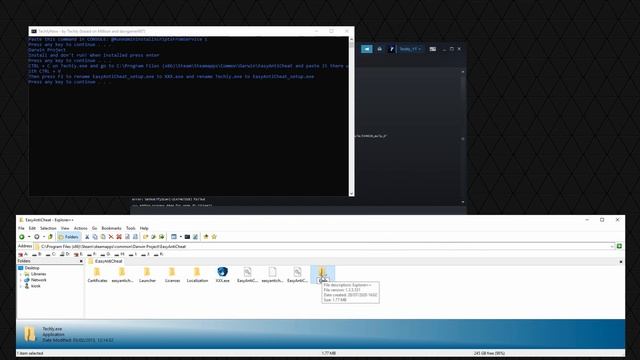Screen dimensions: 640x360
Task: Open the address bar dropdown arrow
Action: [x=612, y=247]
